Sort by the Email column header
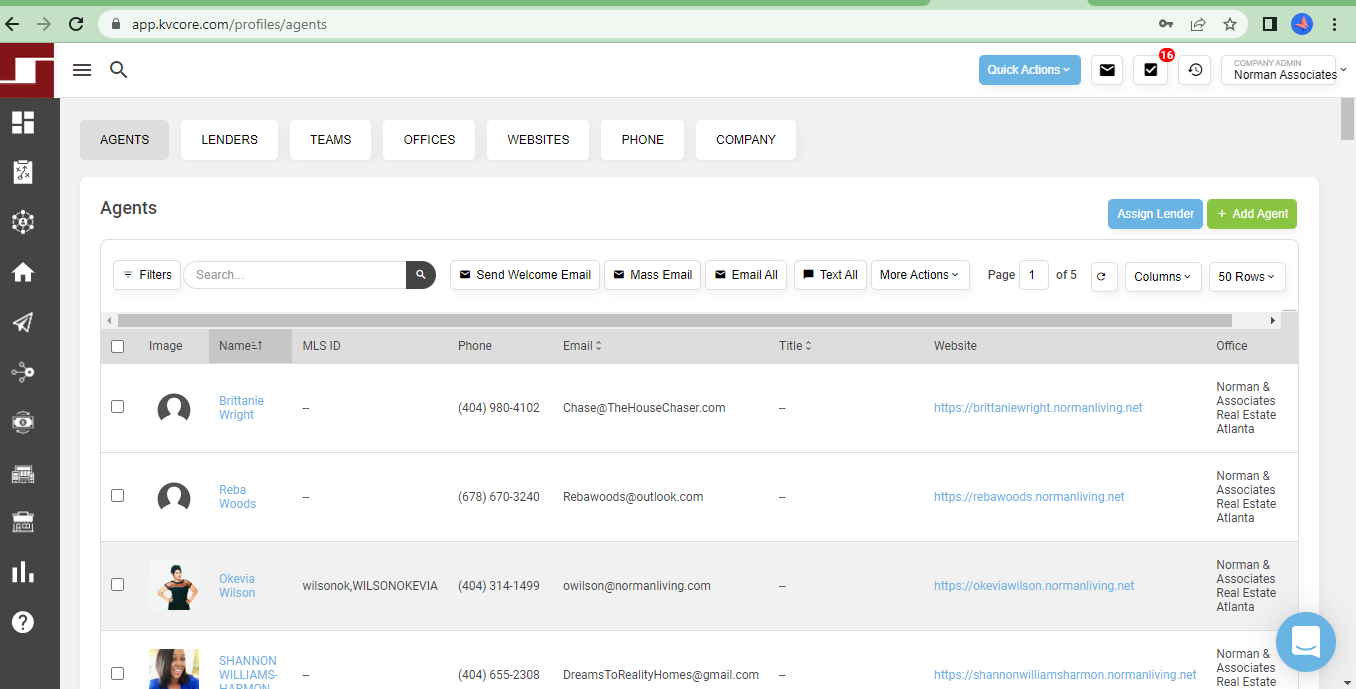1356x689 pixels. point(582,346)
